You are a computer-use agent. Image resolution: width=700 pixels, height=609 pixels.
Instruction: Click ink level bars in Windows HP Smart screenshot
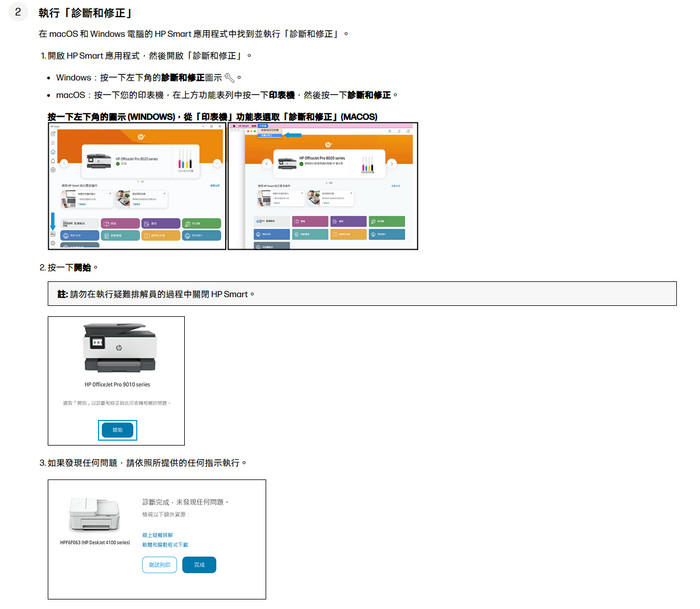pyautogui.click(x=183, y=160)
